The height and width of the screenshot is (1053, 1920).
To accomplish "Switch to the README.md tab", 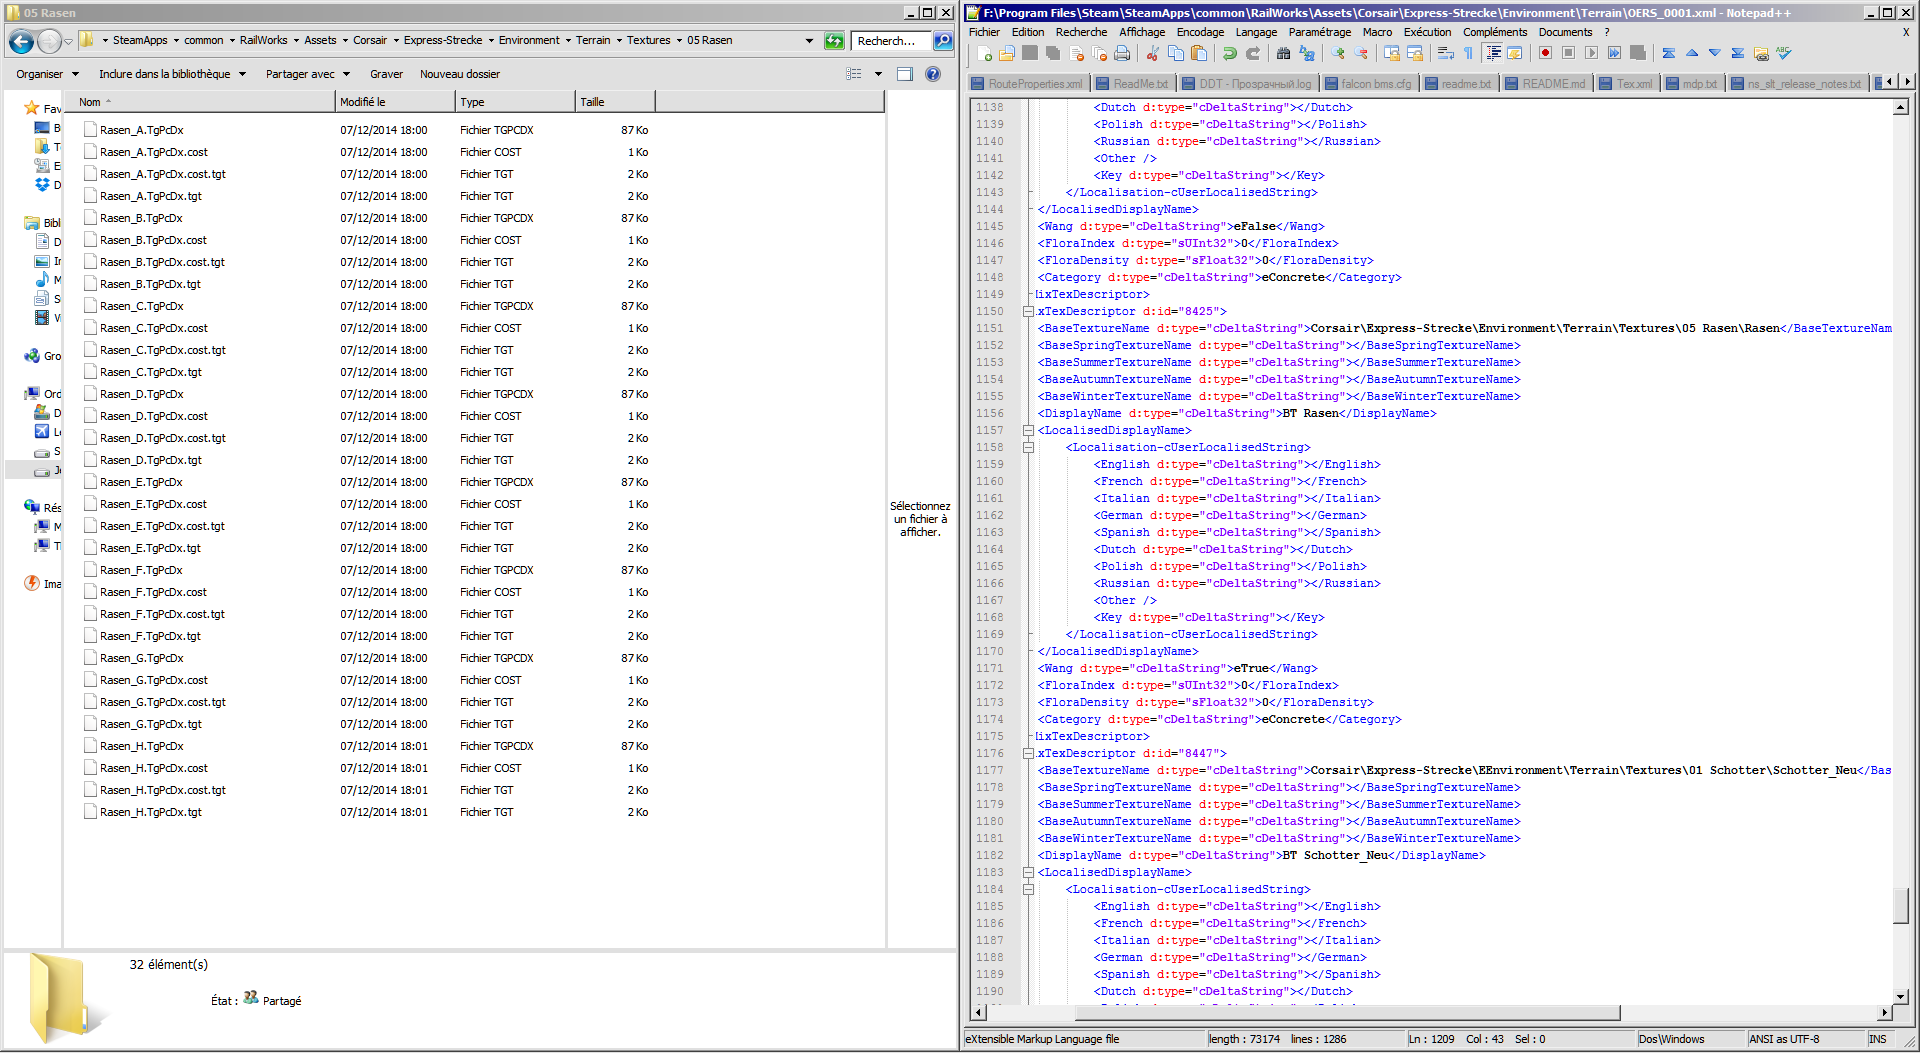I will pyautogui.click(x=1552, y=84).
